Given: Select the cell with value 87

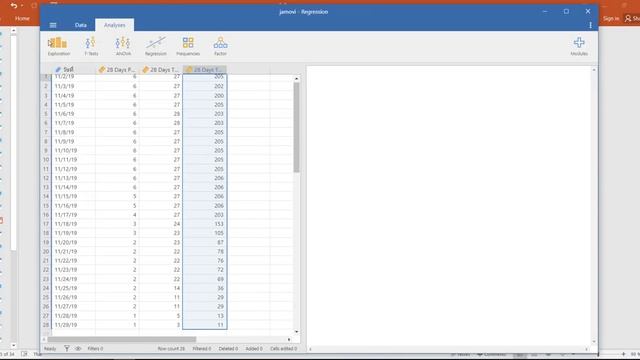Looking at the screenshot, I should [x=204, y=242].
